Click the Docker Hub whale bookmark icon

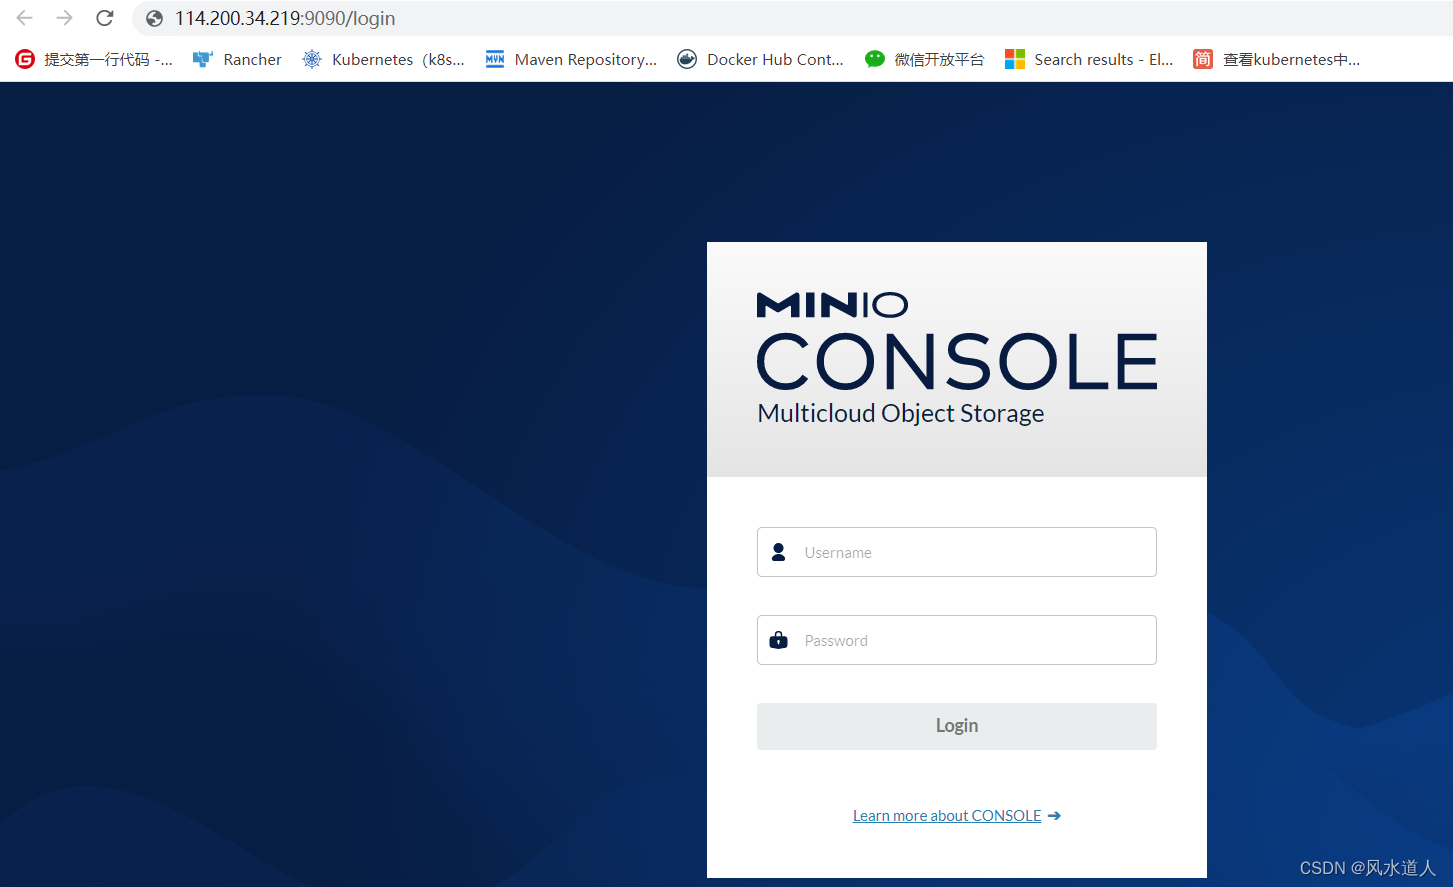pos(687,59)
